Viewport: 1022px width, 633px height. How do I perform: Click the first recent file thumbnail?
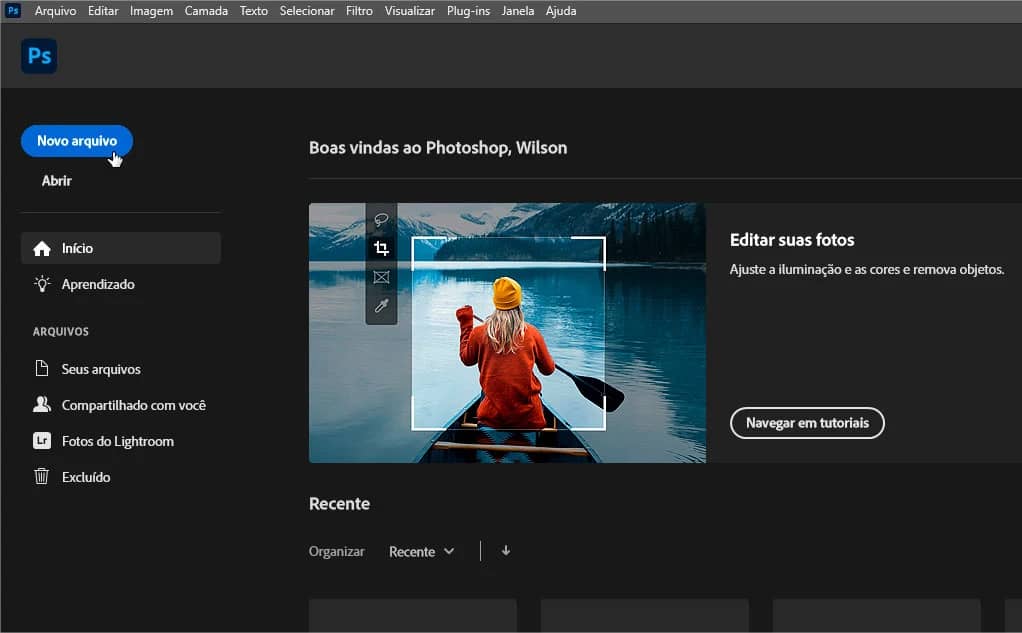coord(413,615)
